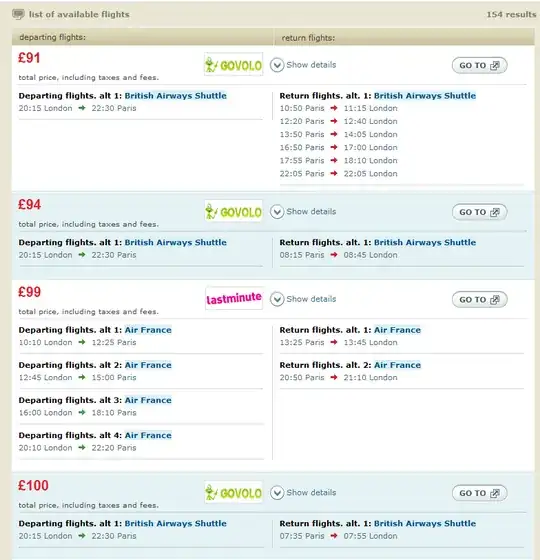Click the 16:50 Paris to 17:00 London return flight
This screenshot has height=560, width=540.
(338, 148)
